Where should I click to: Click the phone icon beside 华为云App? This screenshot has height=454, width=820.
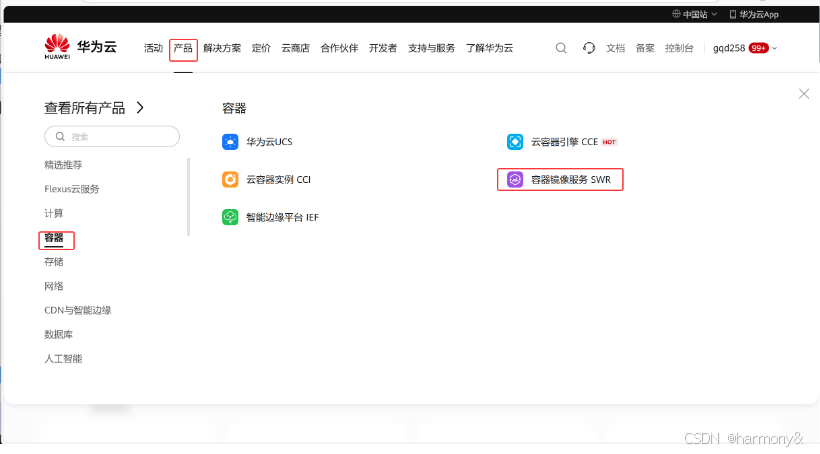733,14
